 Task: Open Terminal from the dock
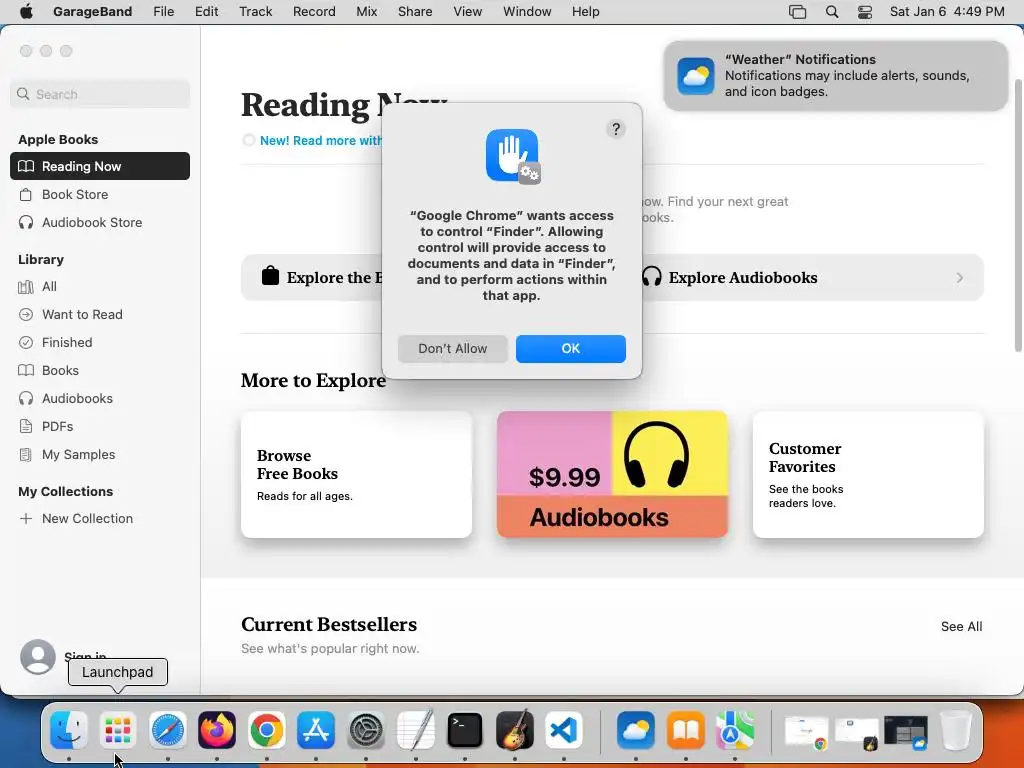(465, 729)
